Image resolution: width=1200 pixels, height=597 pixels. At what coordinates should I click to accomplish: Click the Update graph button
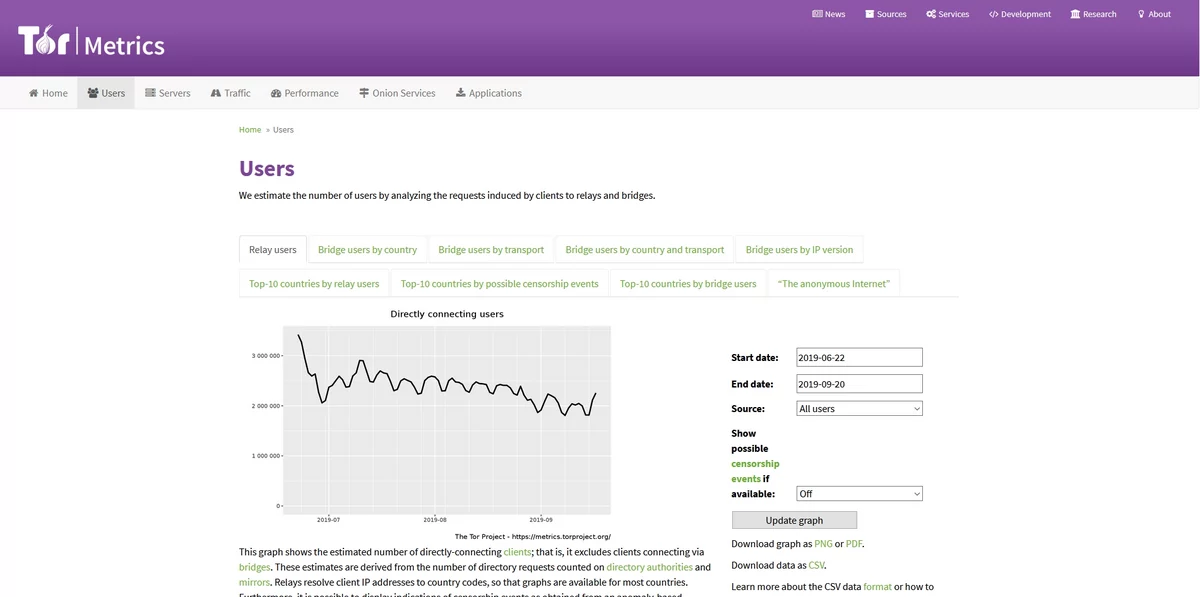(794, 520)
